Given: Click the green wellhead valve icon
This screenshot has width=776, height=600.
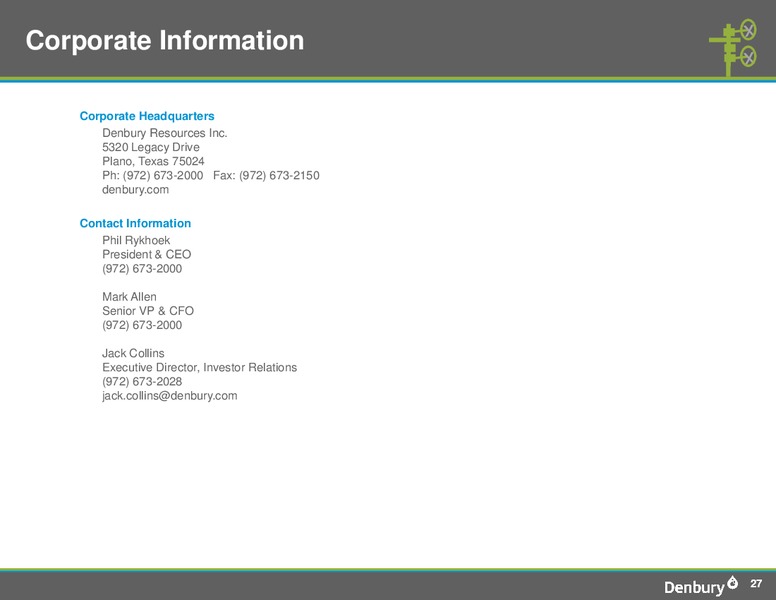Looking at the screenshot, I should click(x=733, y=48).
